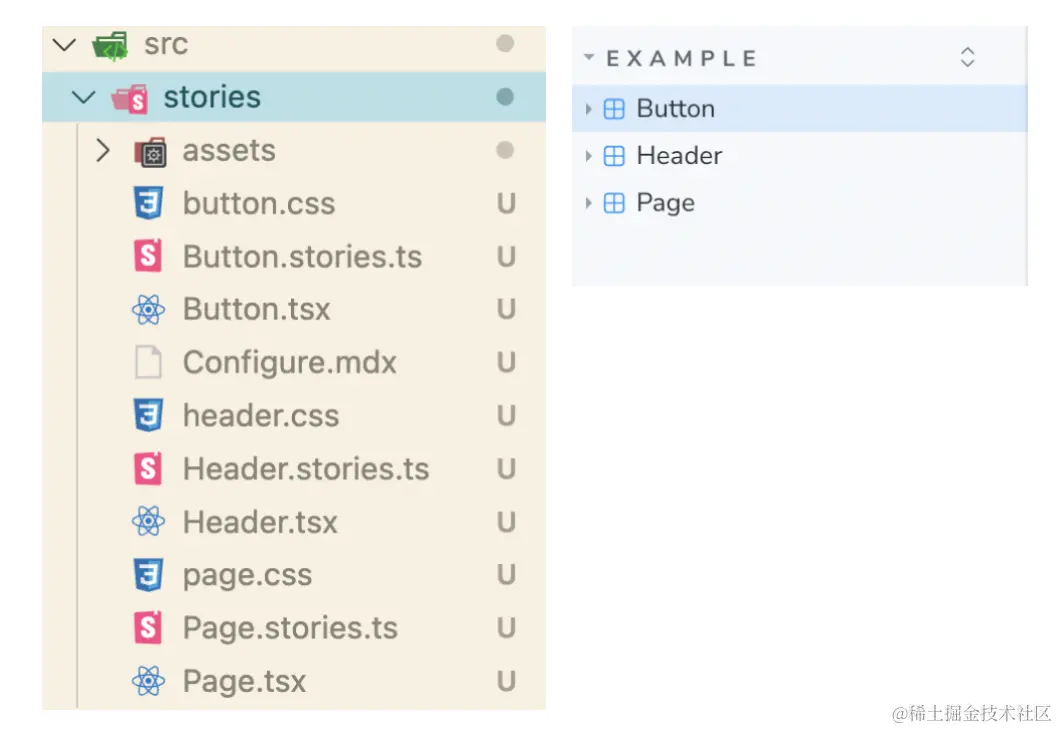Image resolution: width=1058 pixels, height=730 pixels.
Task: Click the React icon beside Header.tsx
Action: click(x=148, y=522)
